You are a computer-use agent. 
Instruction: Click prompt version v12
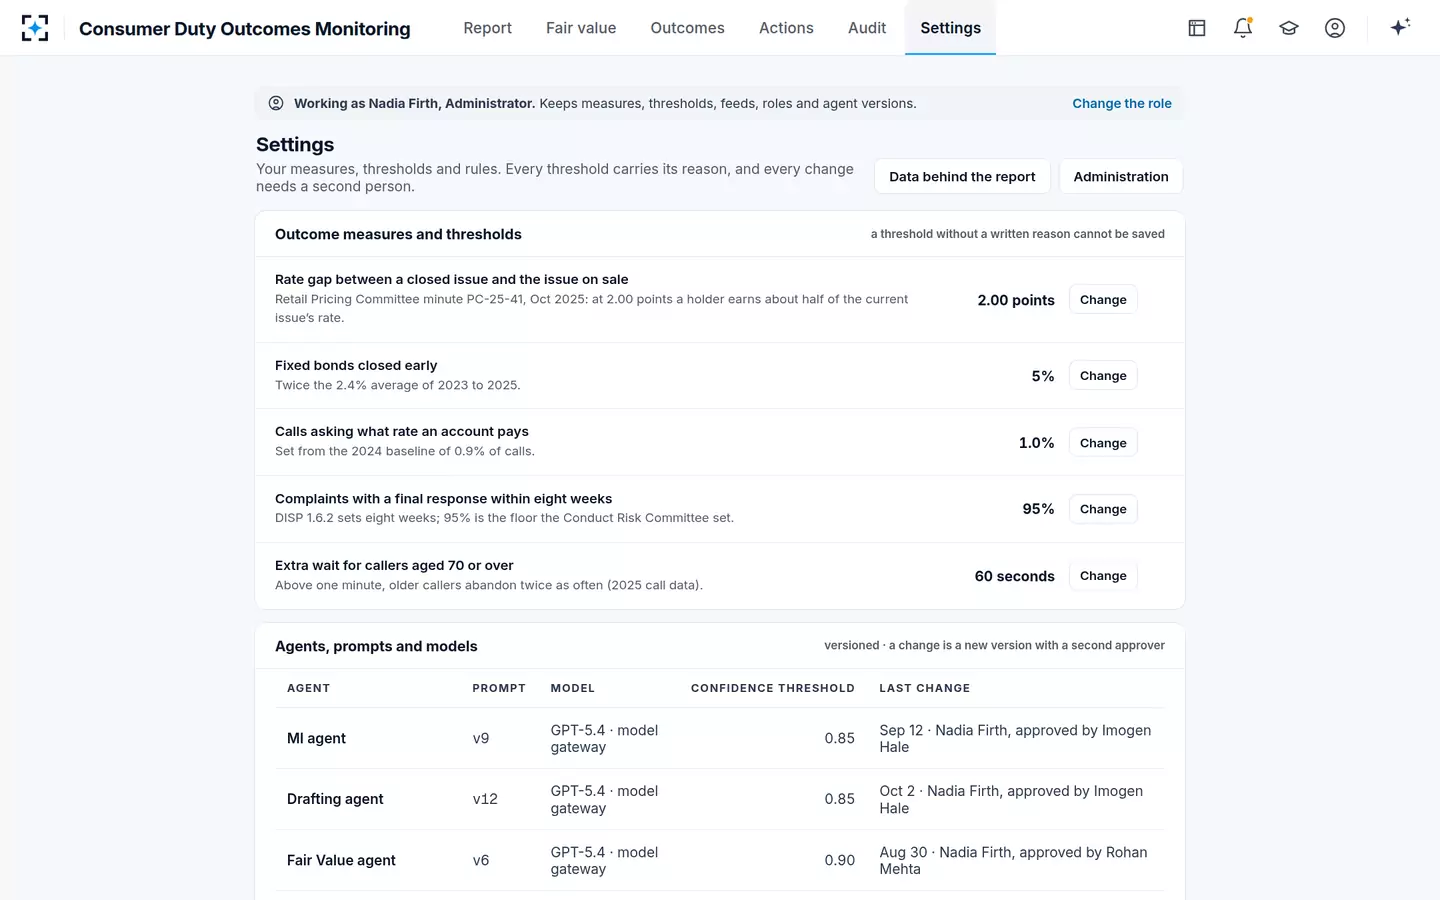(485, 799)
